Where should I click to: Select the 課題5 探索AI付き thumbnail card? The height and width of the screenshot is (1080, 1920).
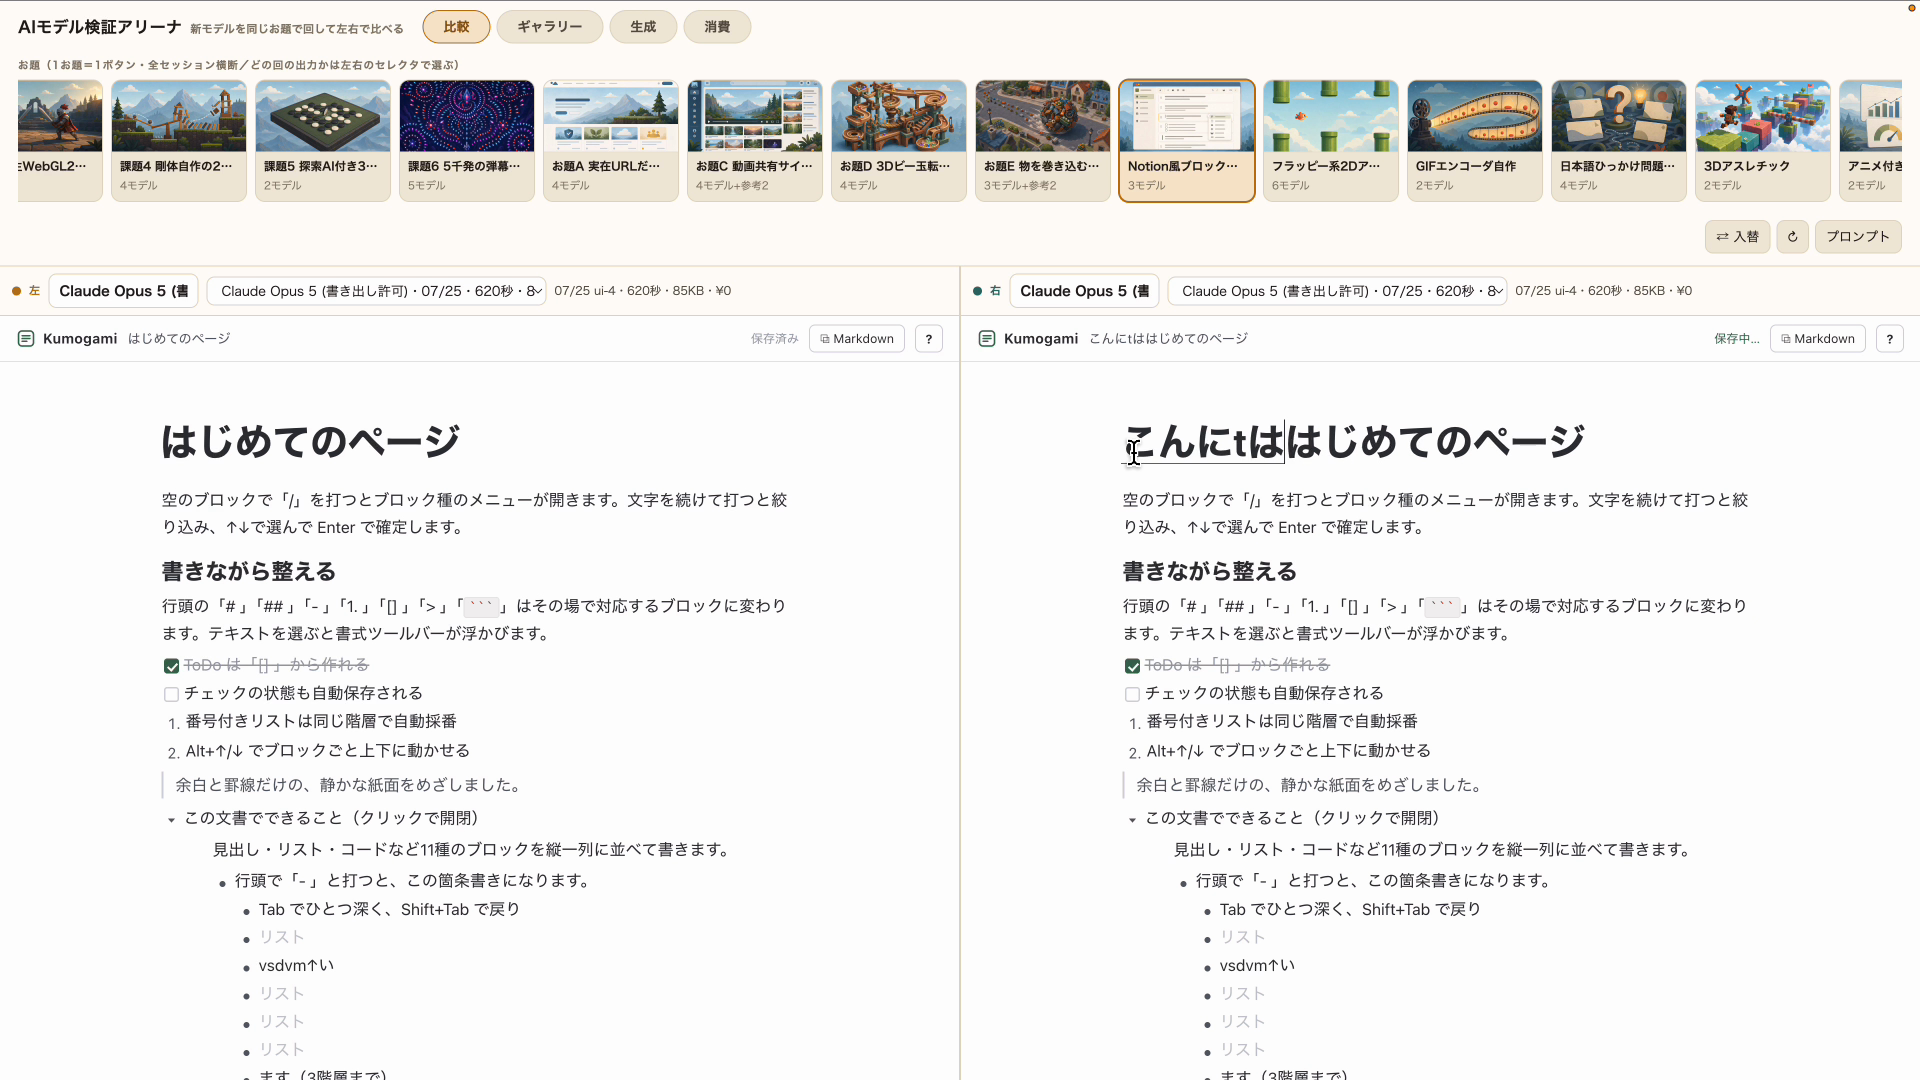pyautogui.click(x=323, y=141)
